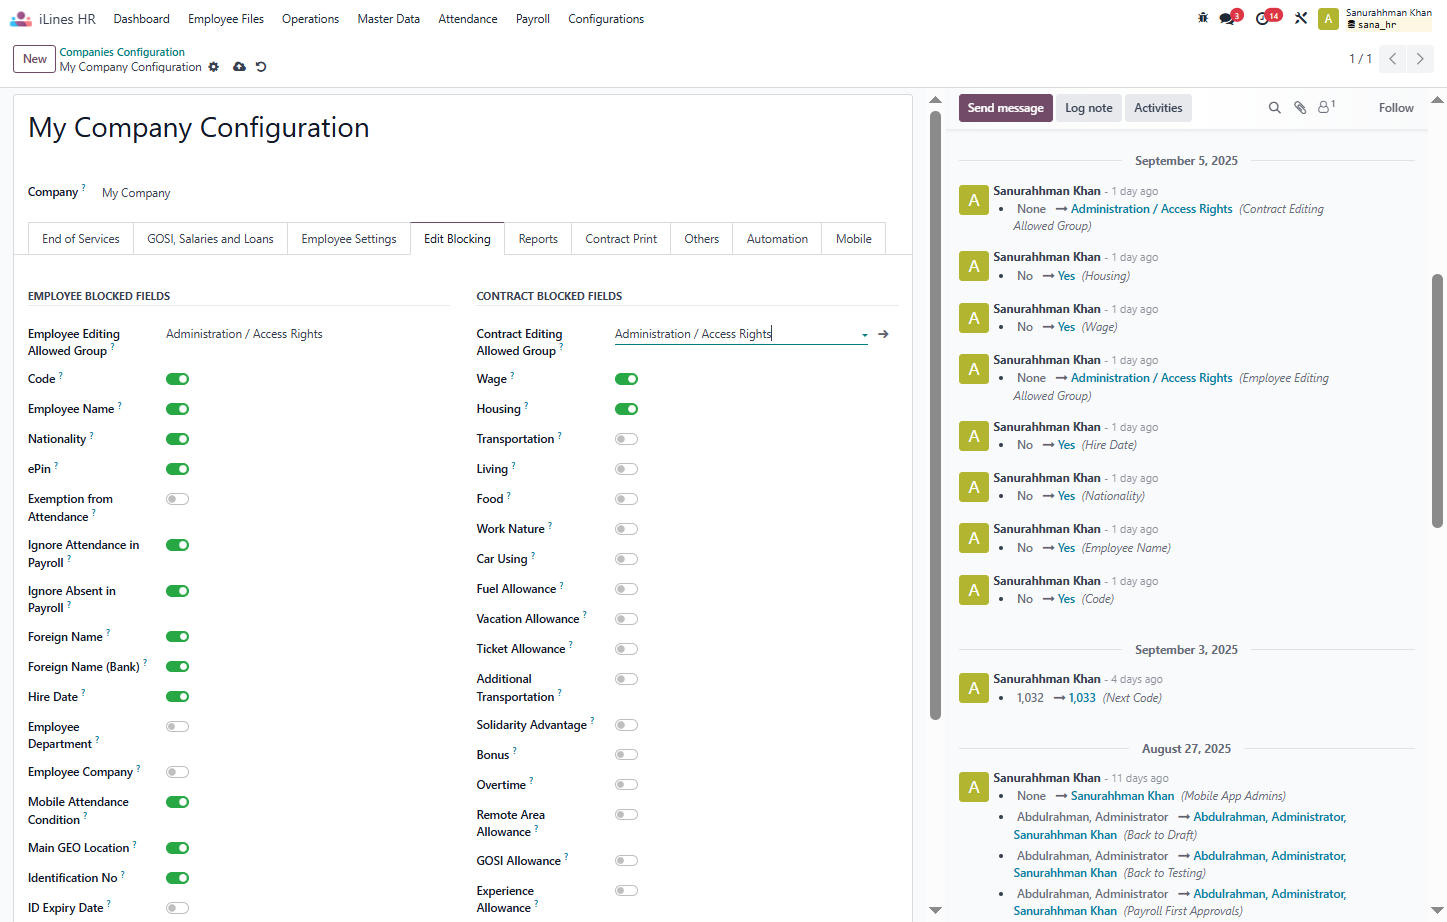Click the tools wrench icon in navbar

tap(1301, 18)
